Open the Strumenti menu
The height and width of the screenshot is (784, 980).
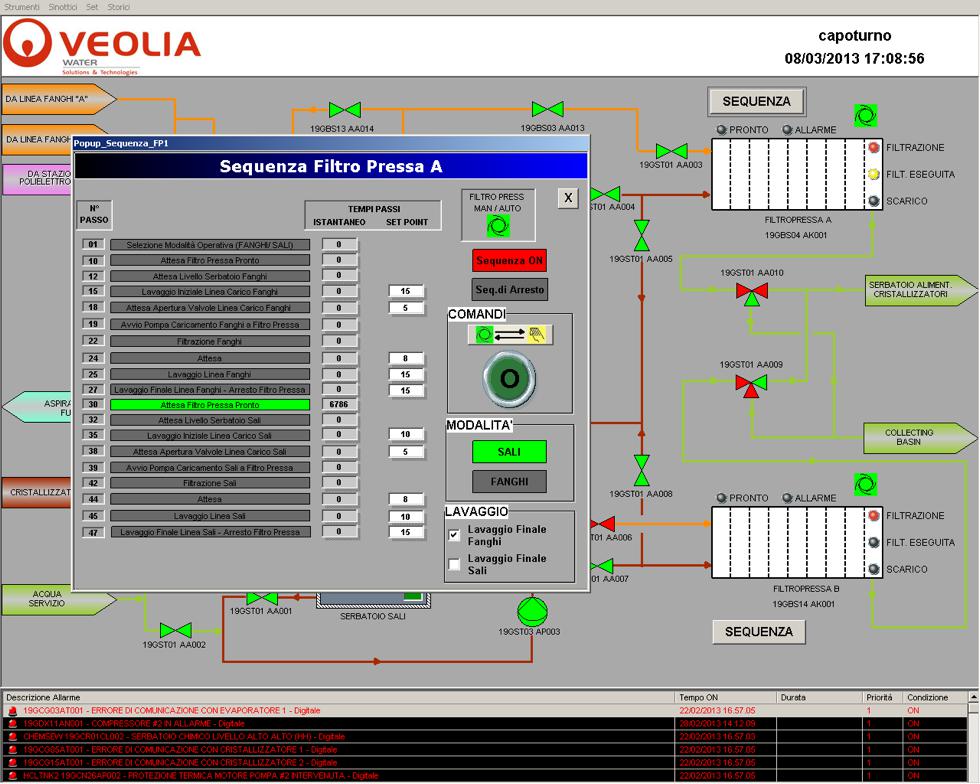[x=22, y=7]
